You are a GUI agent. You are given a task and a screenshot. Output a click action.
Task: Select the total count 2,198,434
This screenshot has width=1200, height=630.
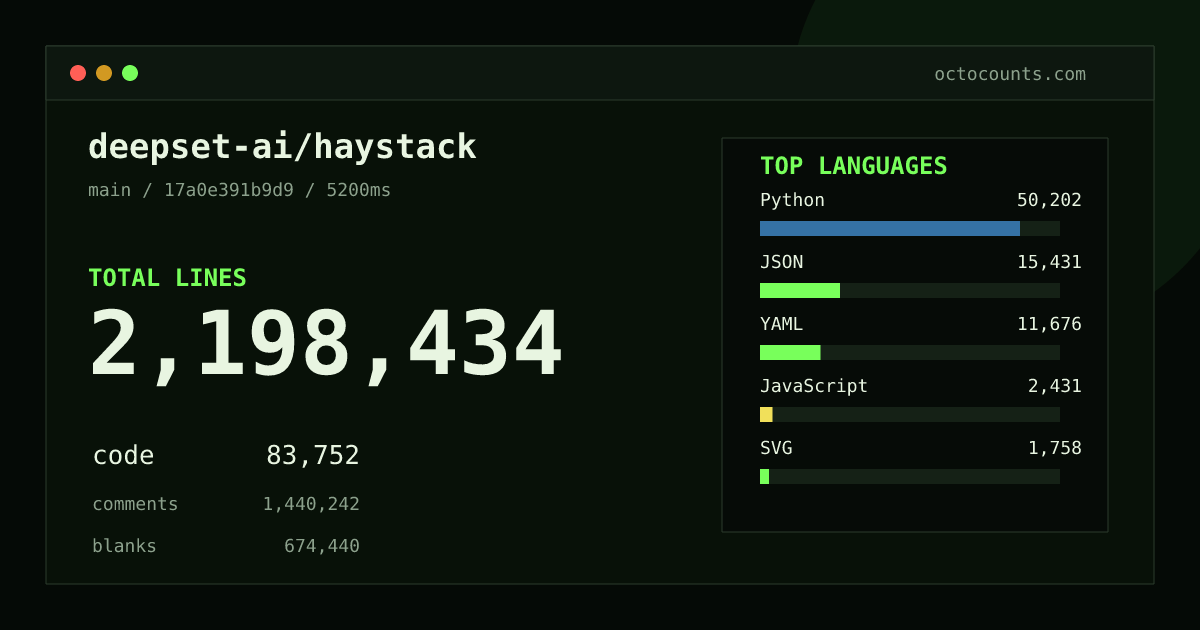(326, 345)
